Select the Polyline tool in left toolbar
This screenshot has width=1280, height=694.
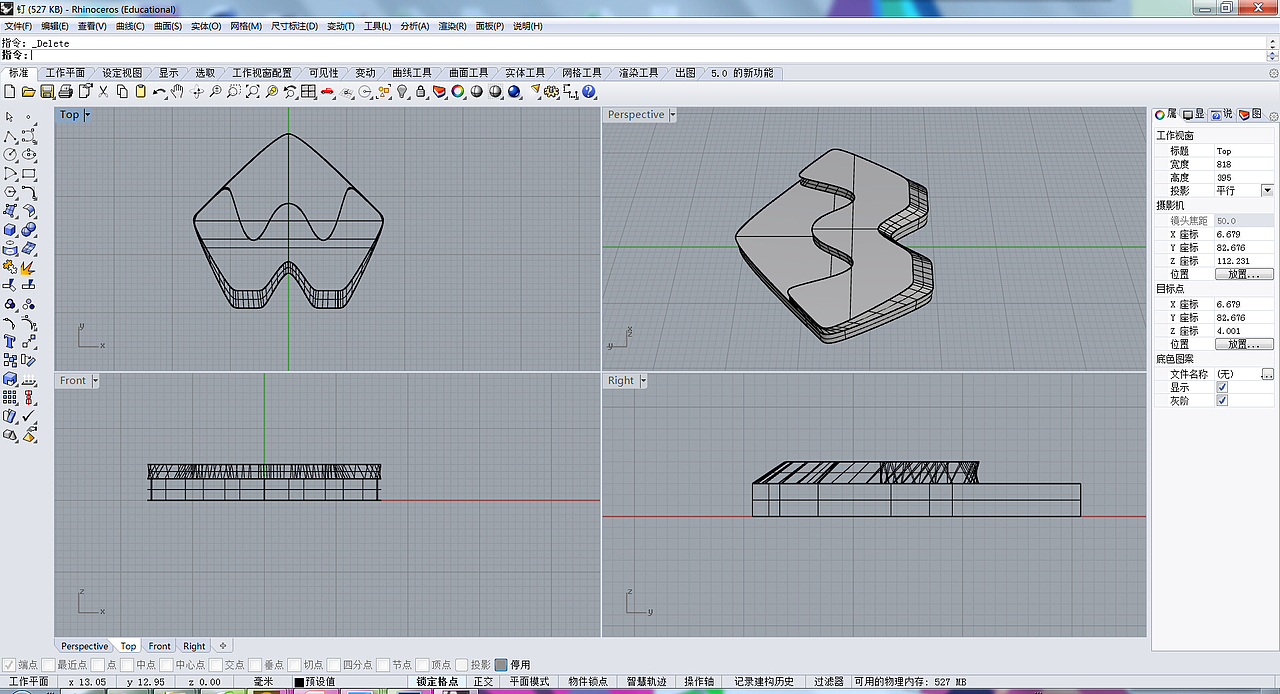coord(10,135)
